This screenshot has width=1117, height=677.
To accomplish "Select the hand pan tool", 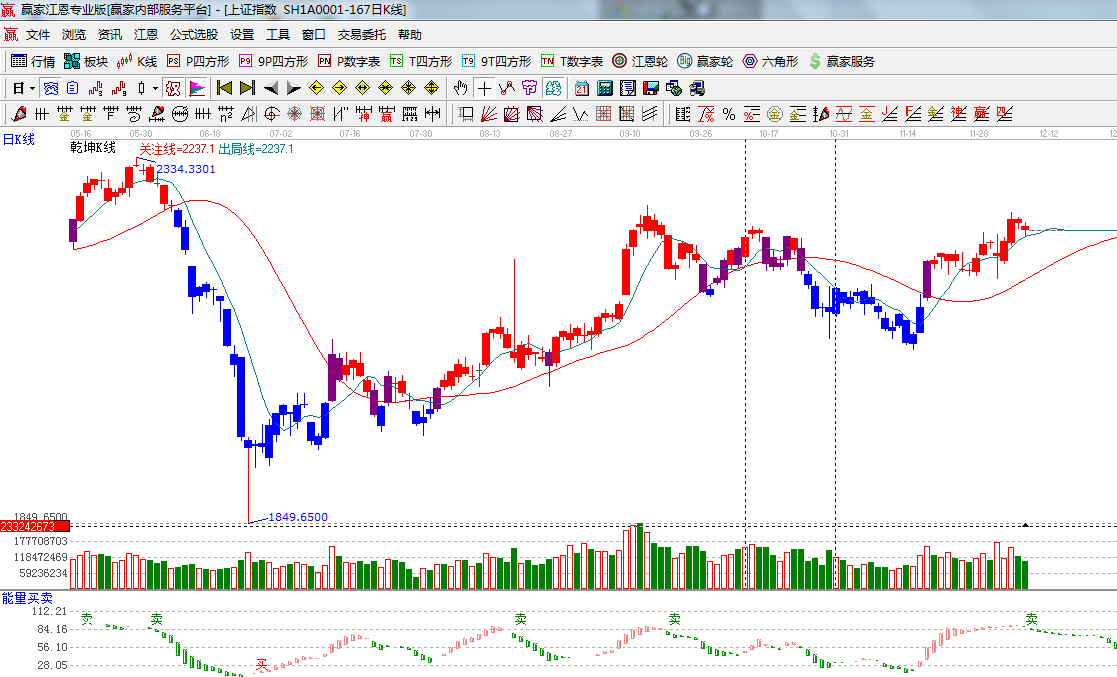I will pos(460,88).
